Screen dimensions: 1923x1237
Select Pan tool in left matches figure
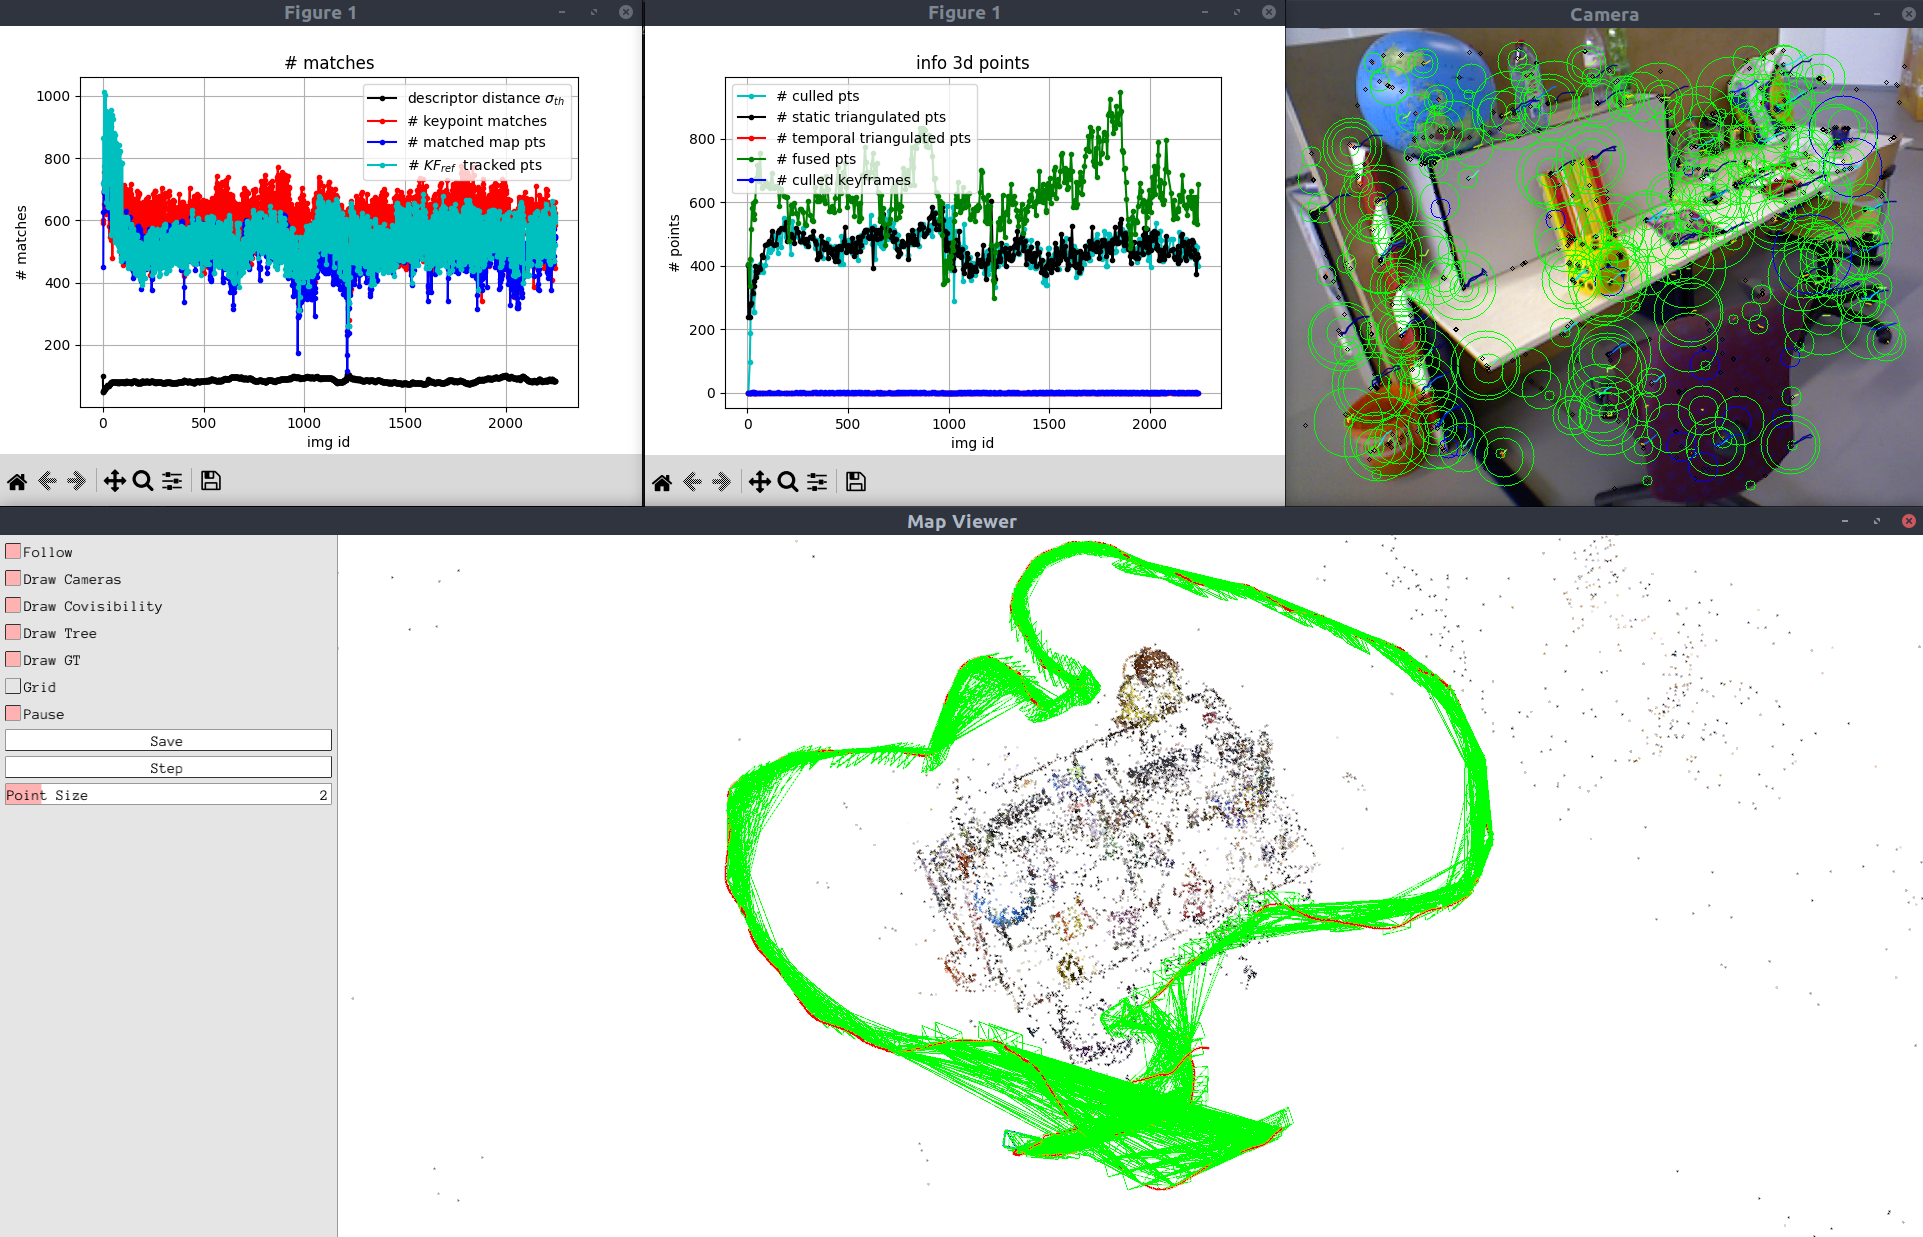tap(114, 481)
